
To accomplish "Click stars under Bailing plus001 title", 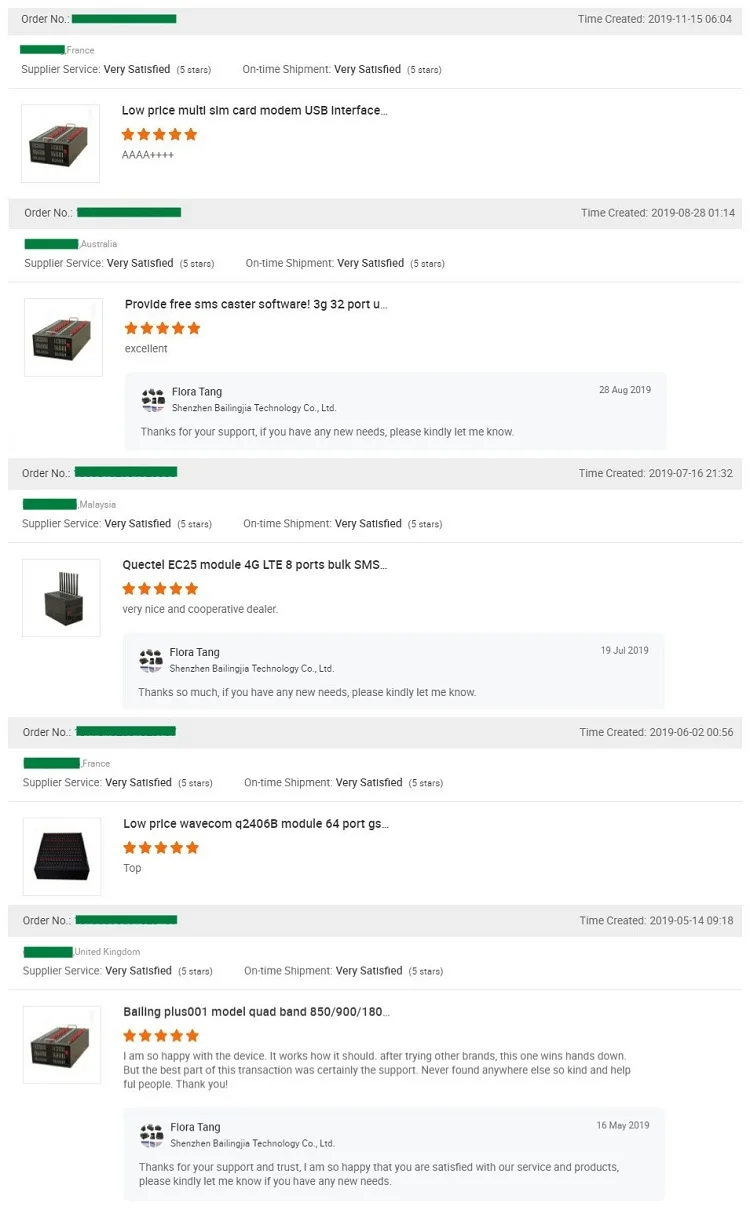I will click(x=161, y=1036).
